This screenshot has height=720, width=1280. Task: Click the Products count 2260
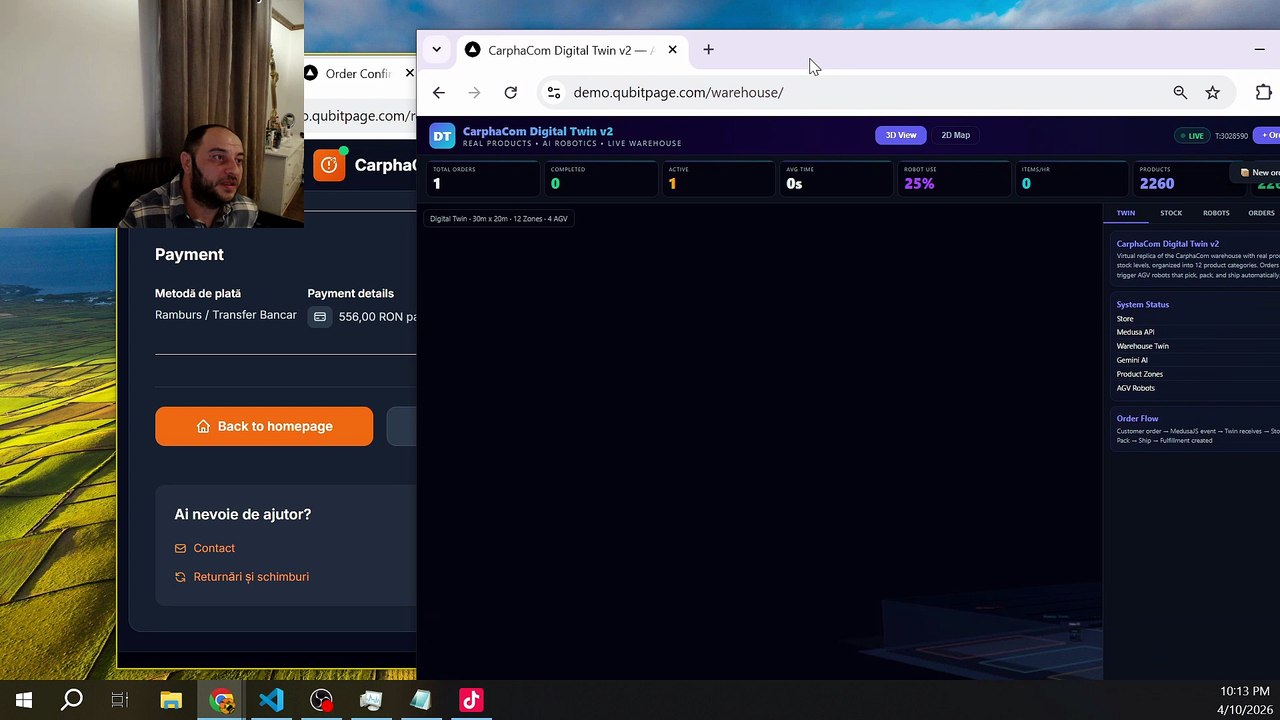(1157, 184)
